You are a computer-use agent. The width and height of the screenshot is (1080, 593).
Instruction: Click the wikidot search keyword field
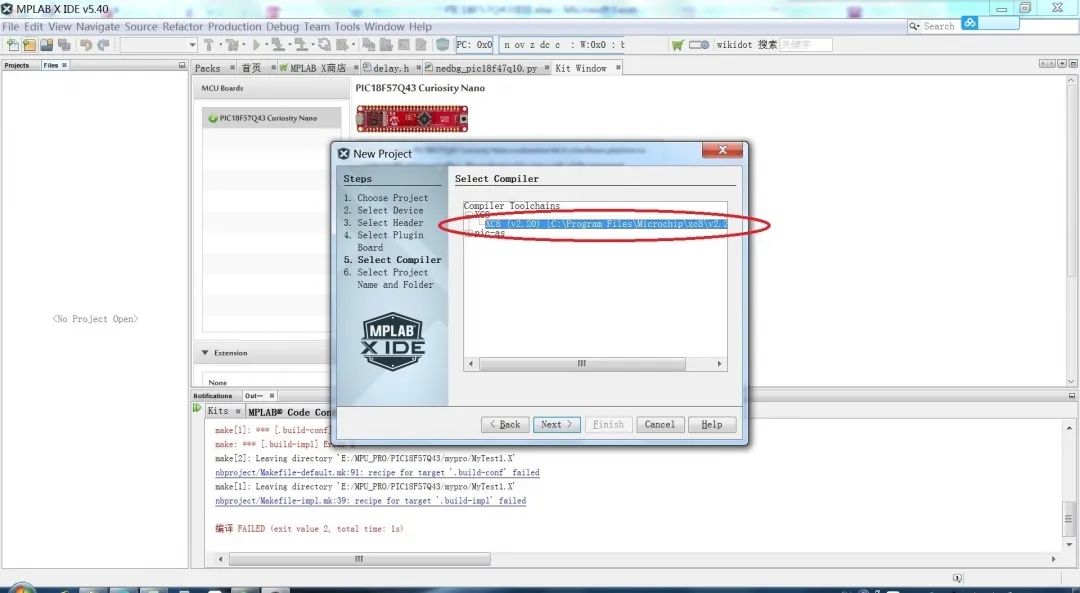[x=805, y=45]
